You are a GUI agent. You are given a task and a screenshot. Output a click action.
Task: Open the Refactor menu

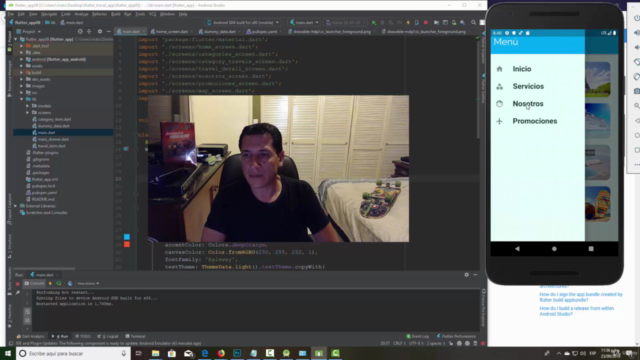coord(99,14)
